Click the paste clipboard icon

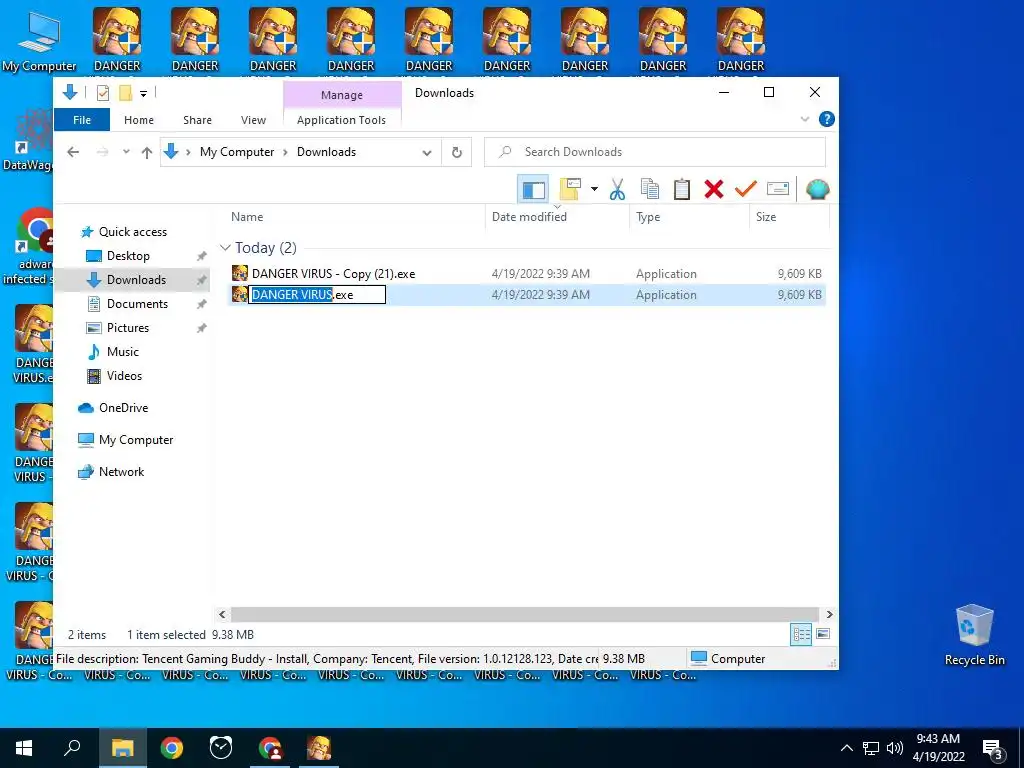click(x=682, y=189)
